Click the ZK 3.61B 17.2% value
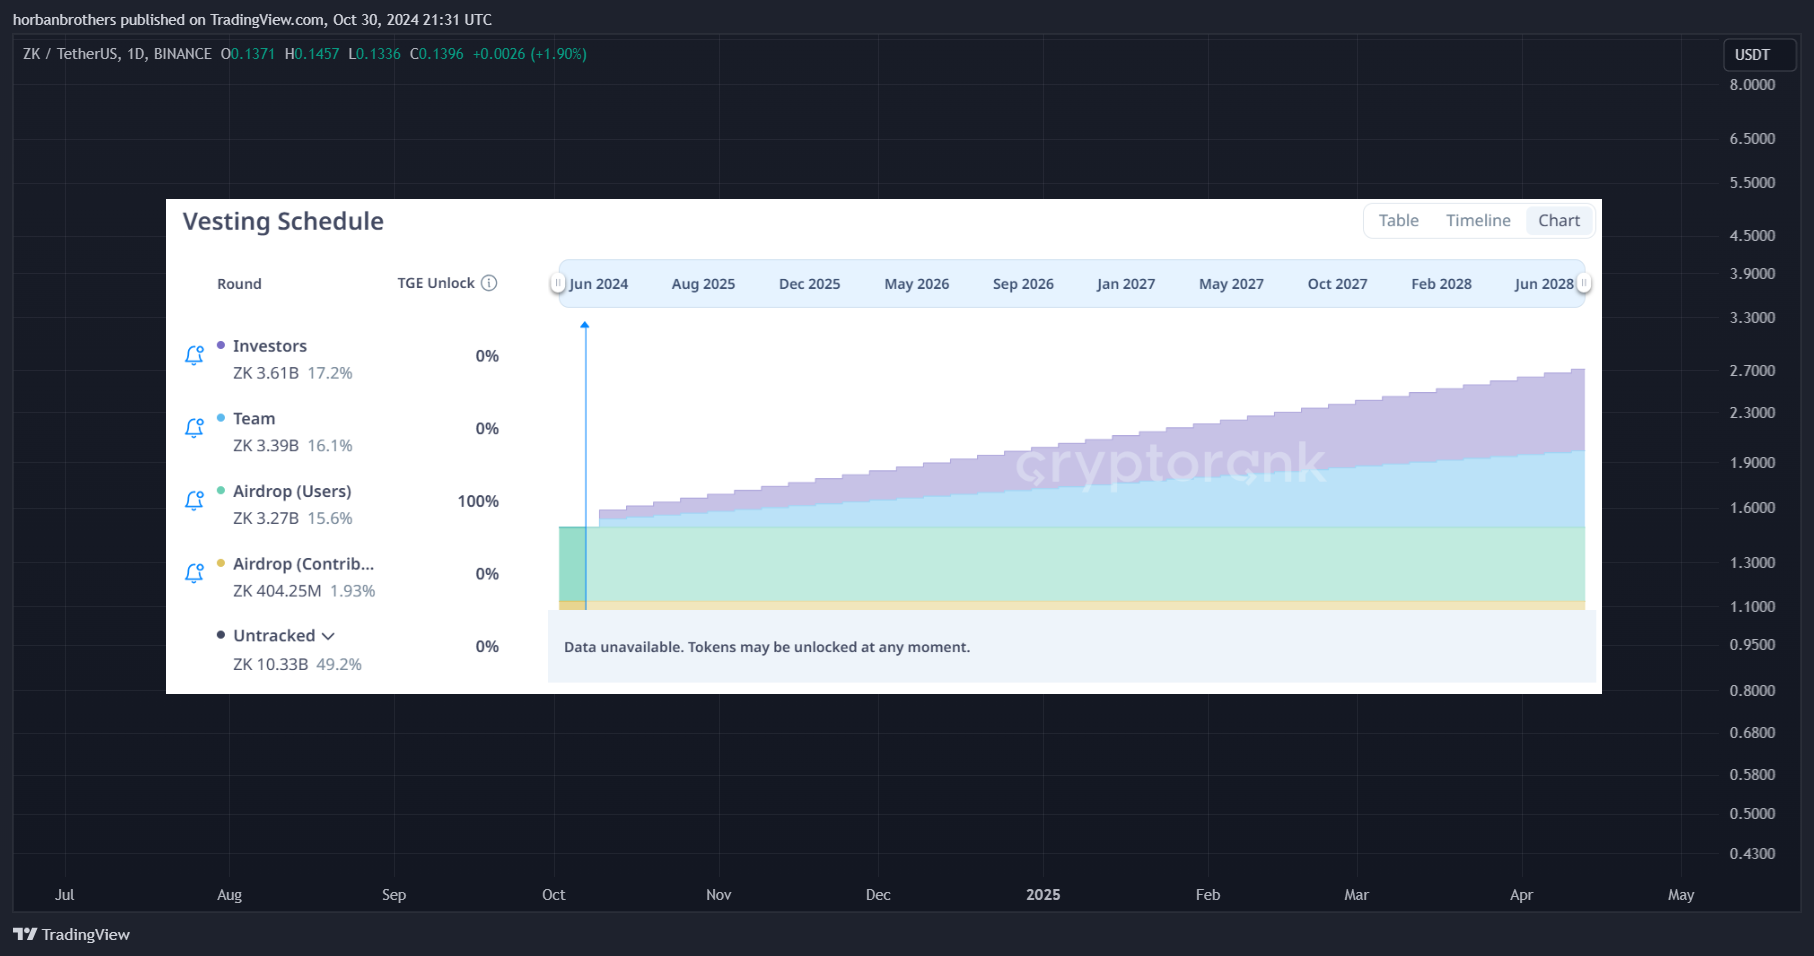1814x956 pixels. pyautogui.click(x=293, y=373)
